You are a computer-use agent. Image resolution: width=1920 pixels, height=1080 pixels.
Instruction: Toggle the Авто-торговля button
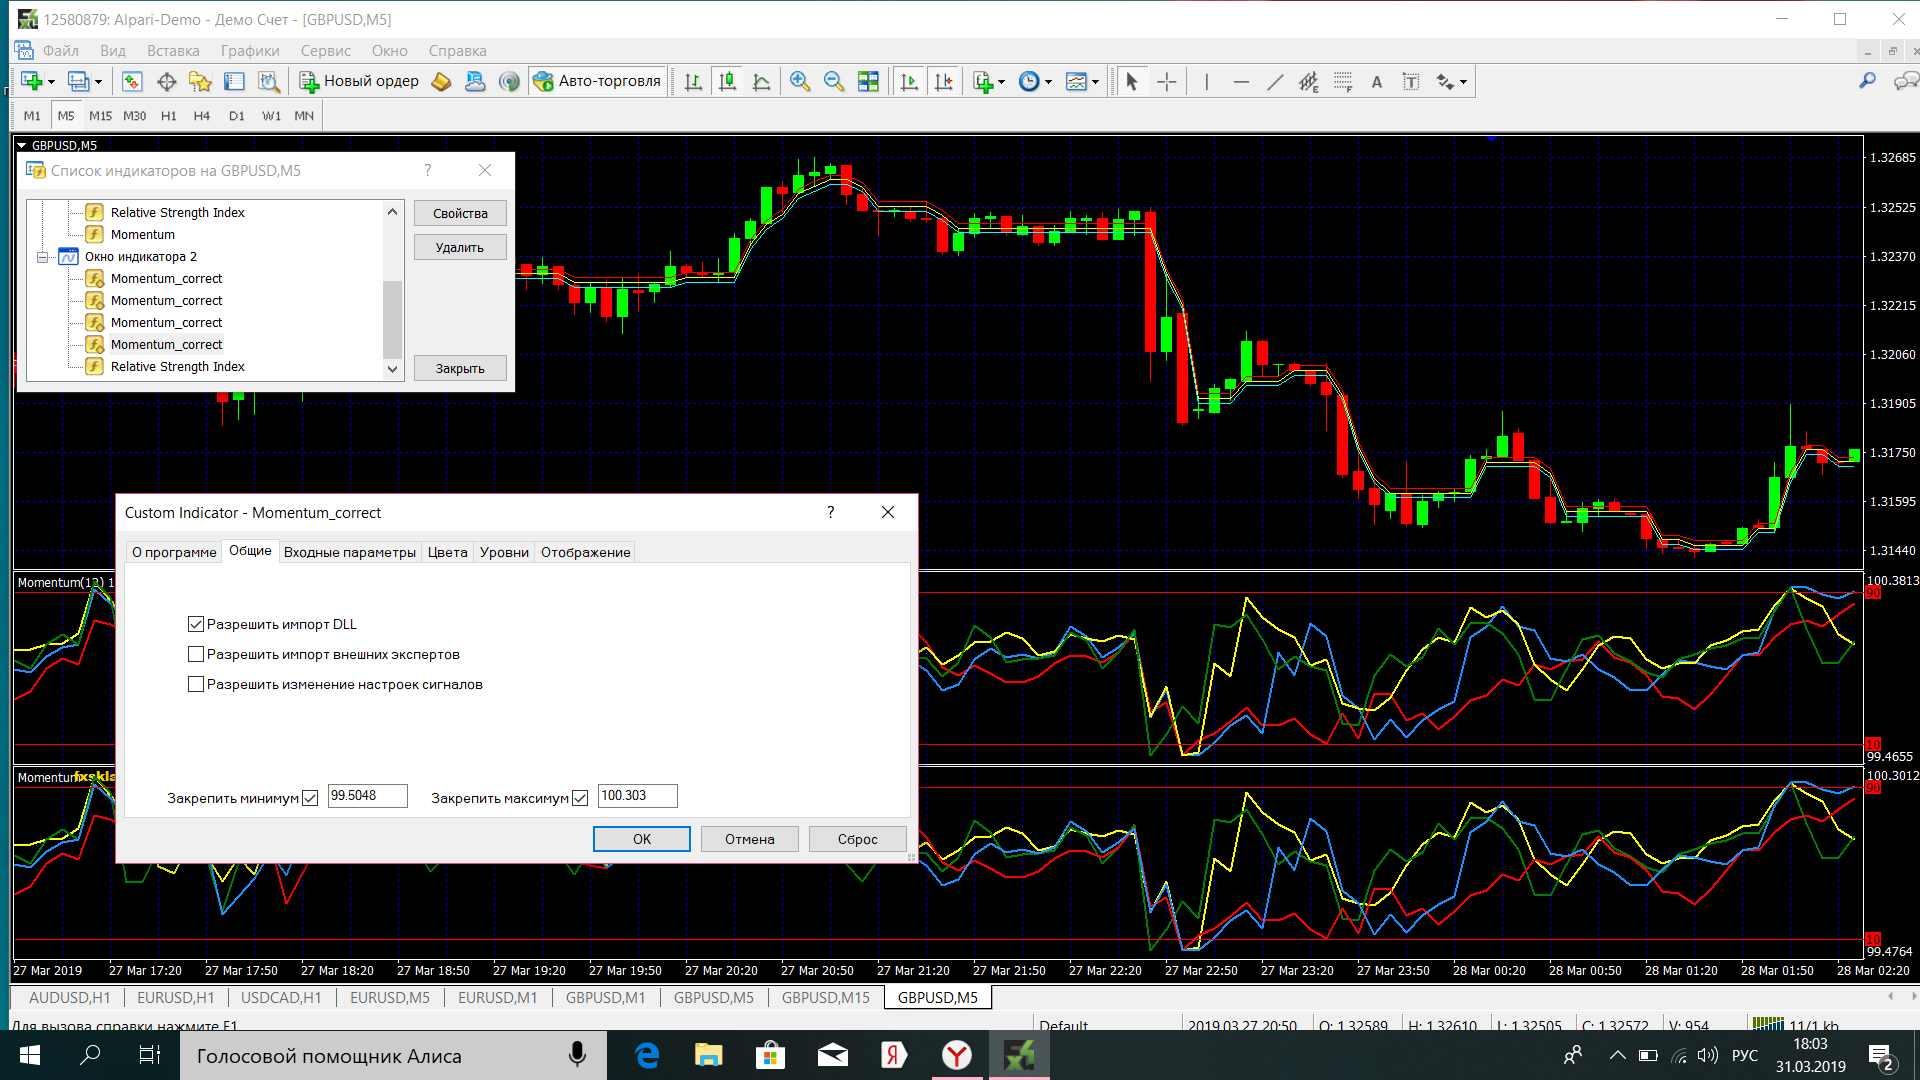click(x=598, y=82)
